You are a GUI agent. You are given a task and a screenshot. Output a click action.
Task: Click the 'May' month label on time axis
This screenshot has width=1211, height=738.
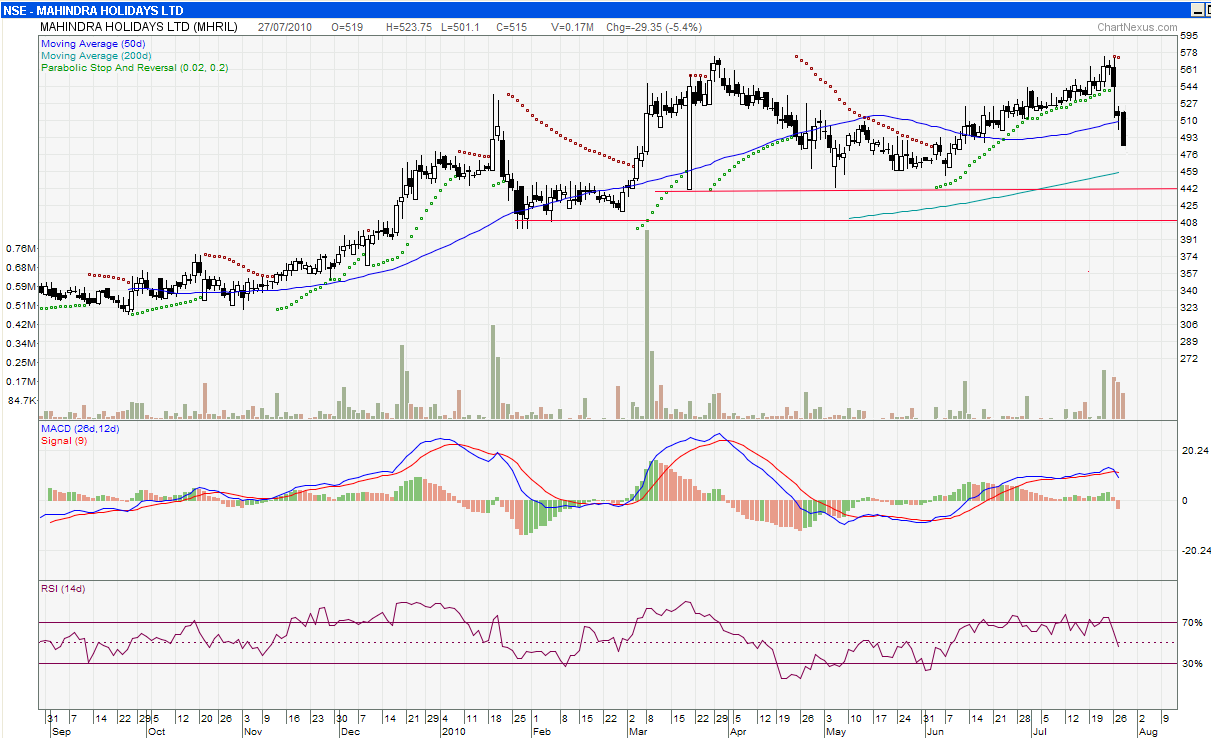coord(836,731)
